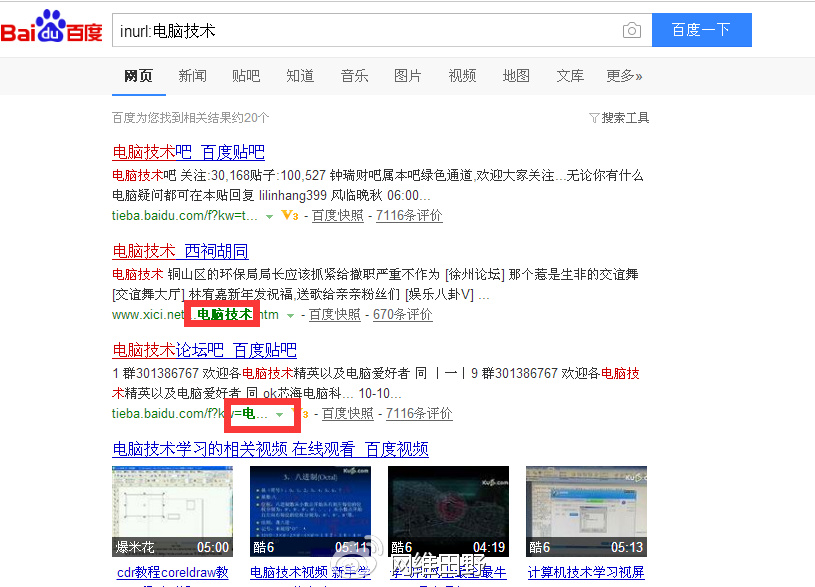
Task: Play the 酷6 04:19 video thumbnail
Action: click(449, 512)
